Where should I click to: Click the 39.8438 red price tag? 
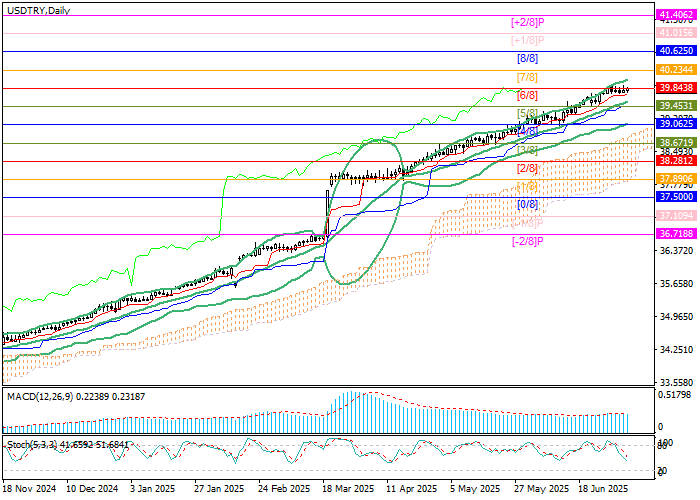[676, 88]
